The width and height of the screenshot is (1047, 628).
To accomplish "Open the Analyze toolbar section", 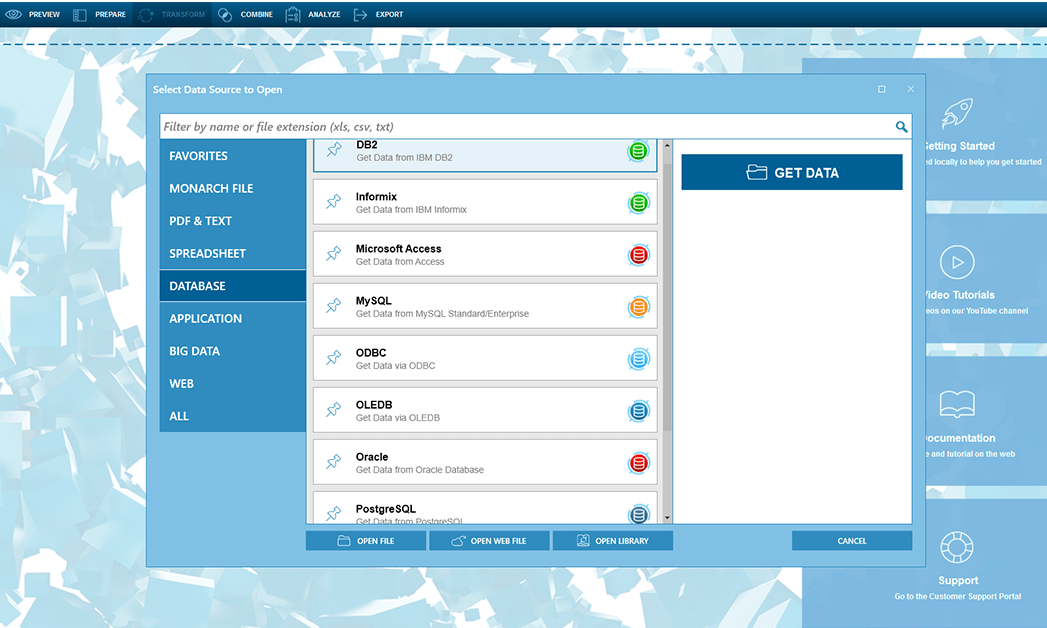I will click(312, 14).
